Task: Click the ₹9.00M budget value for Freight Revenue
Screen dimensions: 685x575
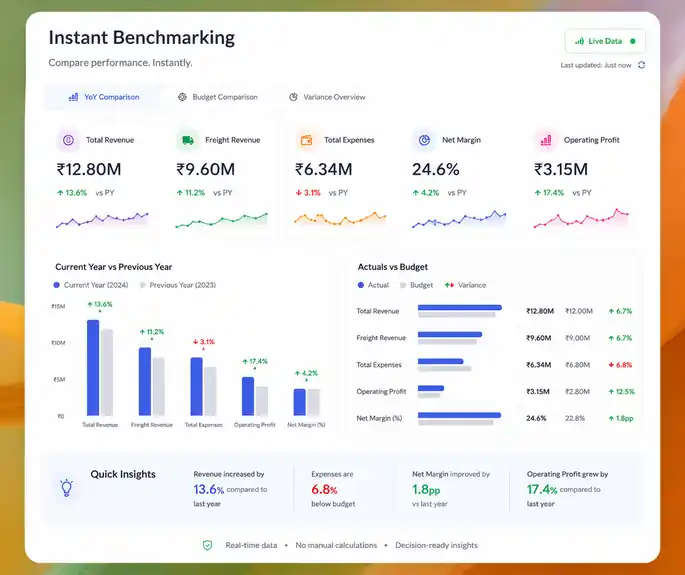Action: click(x=578, y=338)
